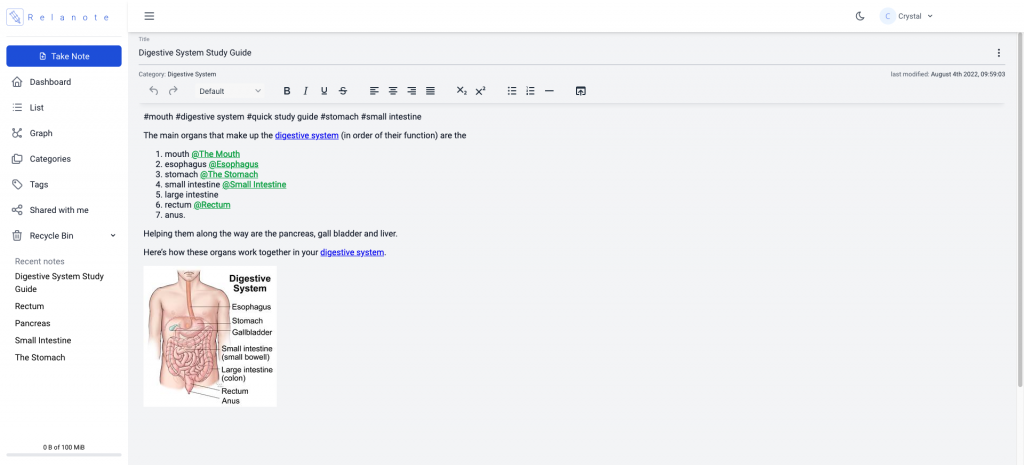Image resolution: width=1024 pixels, height=465 pixels.
Task: Justify text alignment
Action: (430, 91)
